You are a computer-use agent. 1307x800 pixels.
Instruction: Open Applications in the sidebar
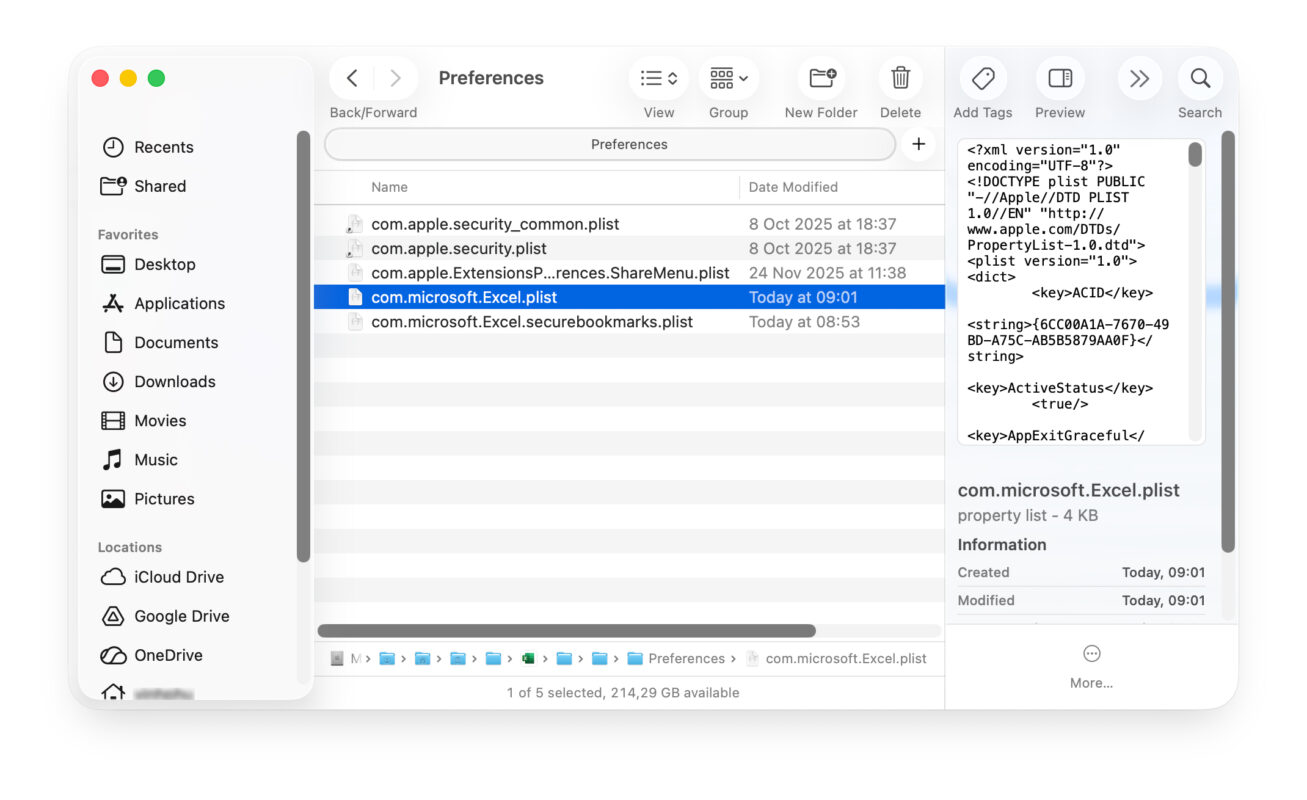[x=180, y=303]
